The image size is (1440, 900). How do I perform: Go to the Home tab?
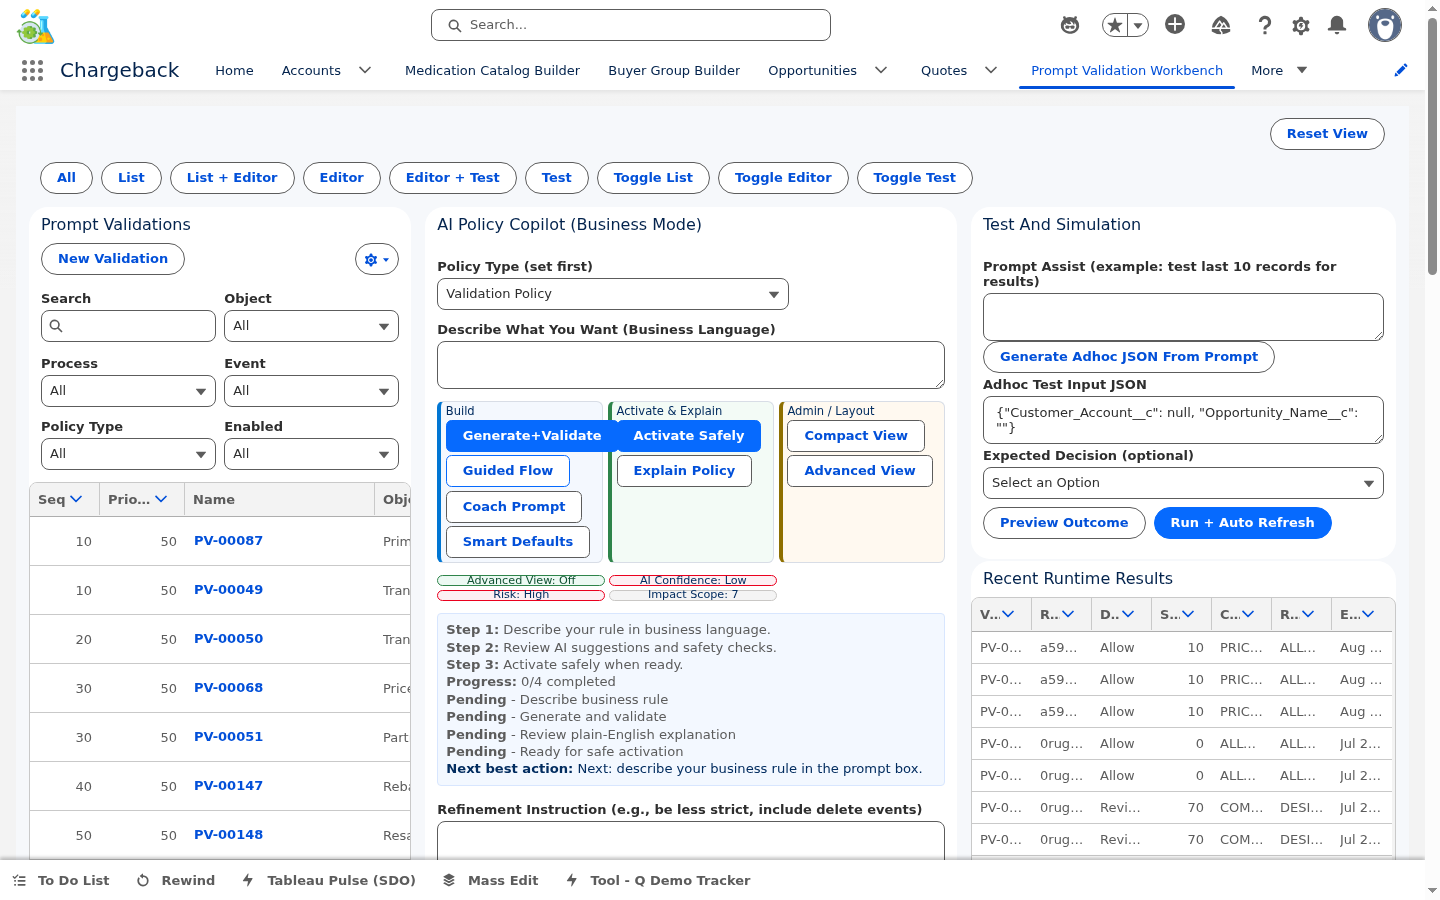234,70
